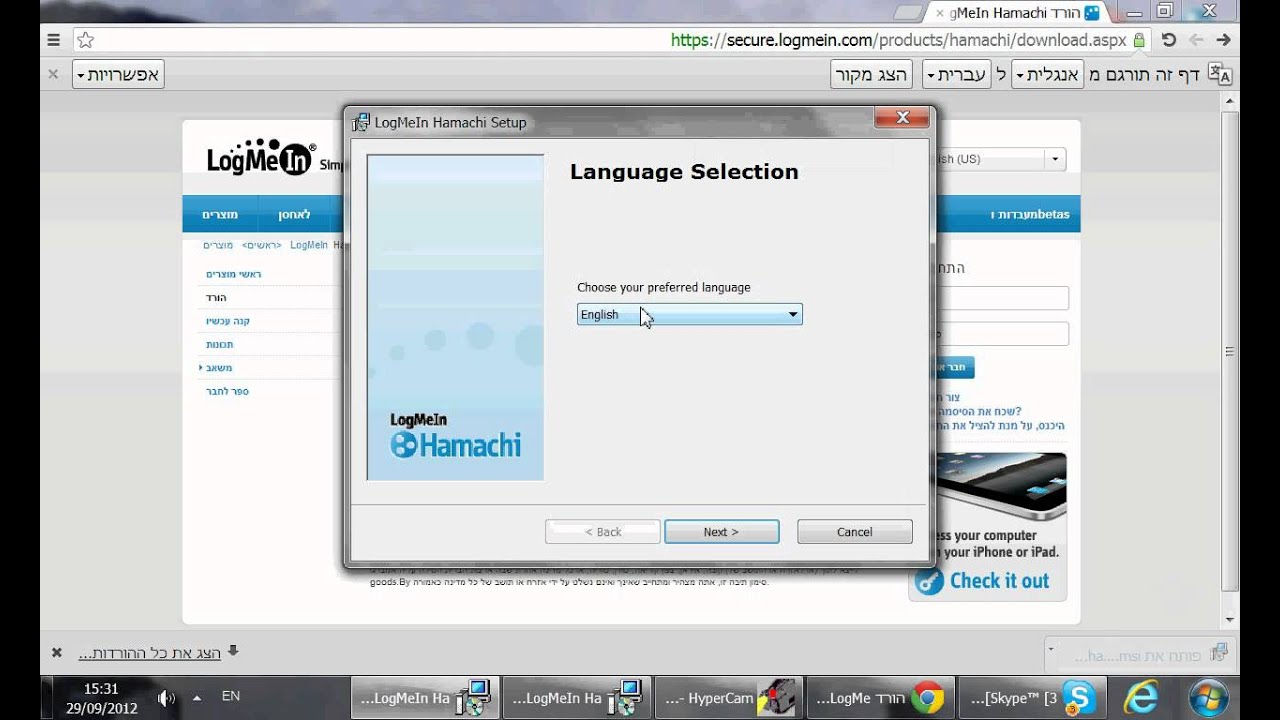Click the ראשי מוצרים sidebar link

point(234,274)
